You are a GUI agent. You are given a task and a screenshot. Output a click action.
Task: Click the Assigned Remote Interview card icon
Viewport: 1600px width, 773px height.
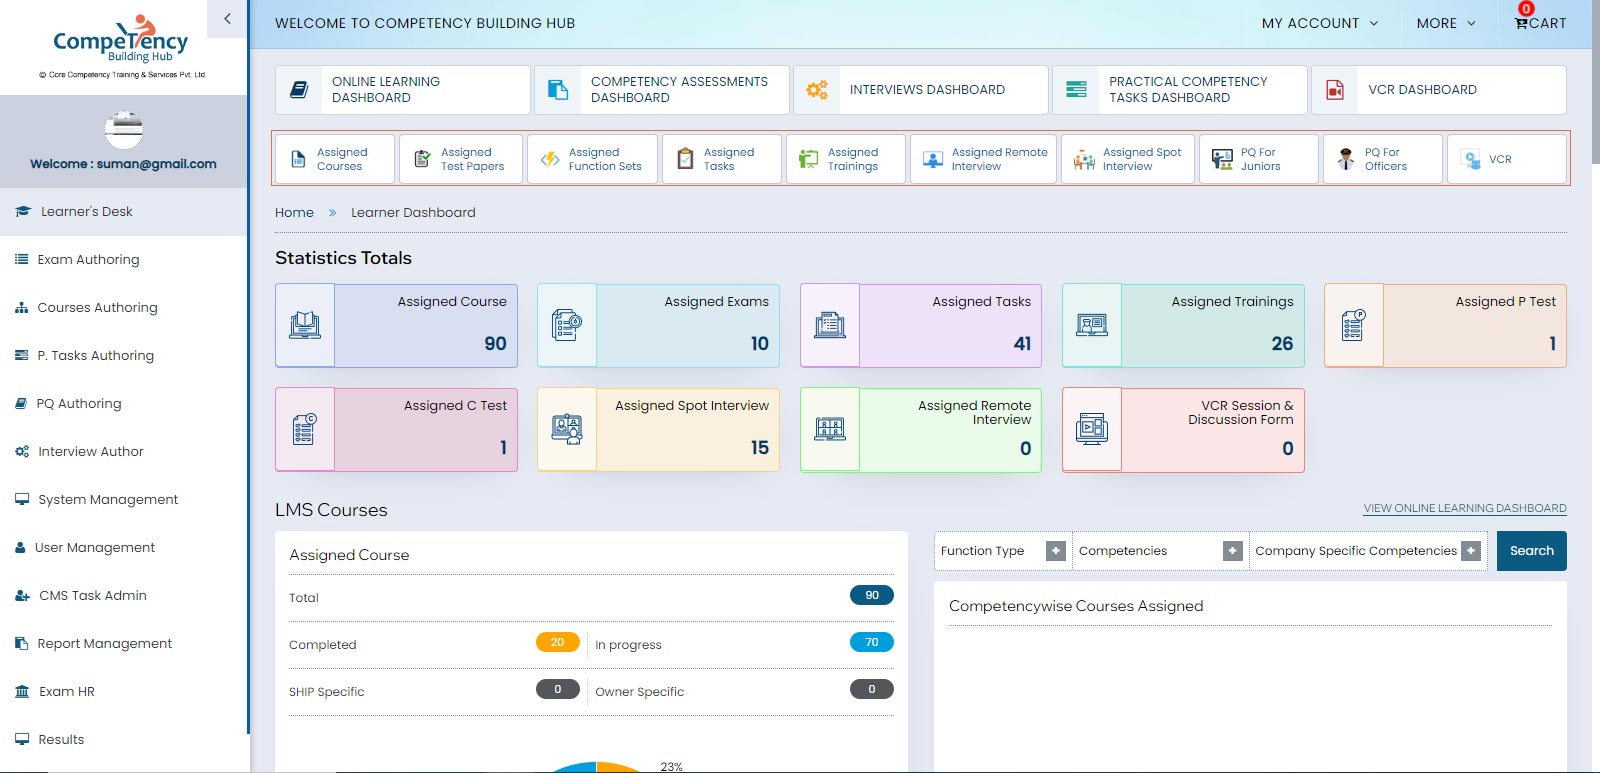(x=830, y=430)
